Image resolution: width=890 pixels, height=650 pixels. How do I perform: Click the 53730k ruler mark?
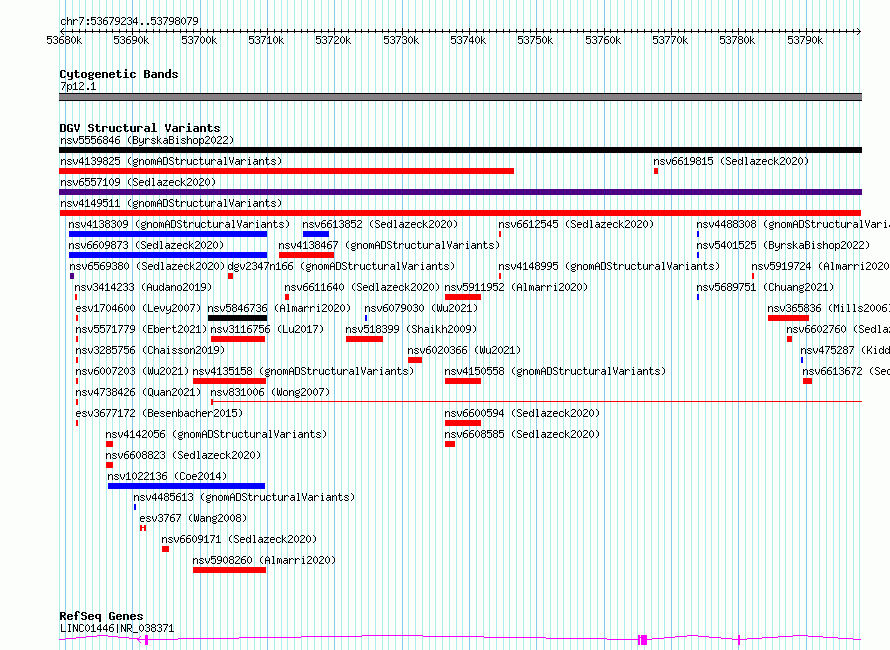(401, 40)
